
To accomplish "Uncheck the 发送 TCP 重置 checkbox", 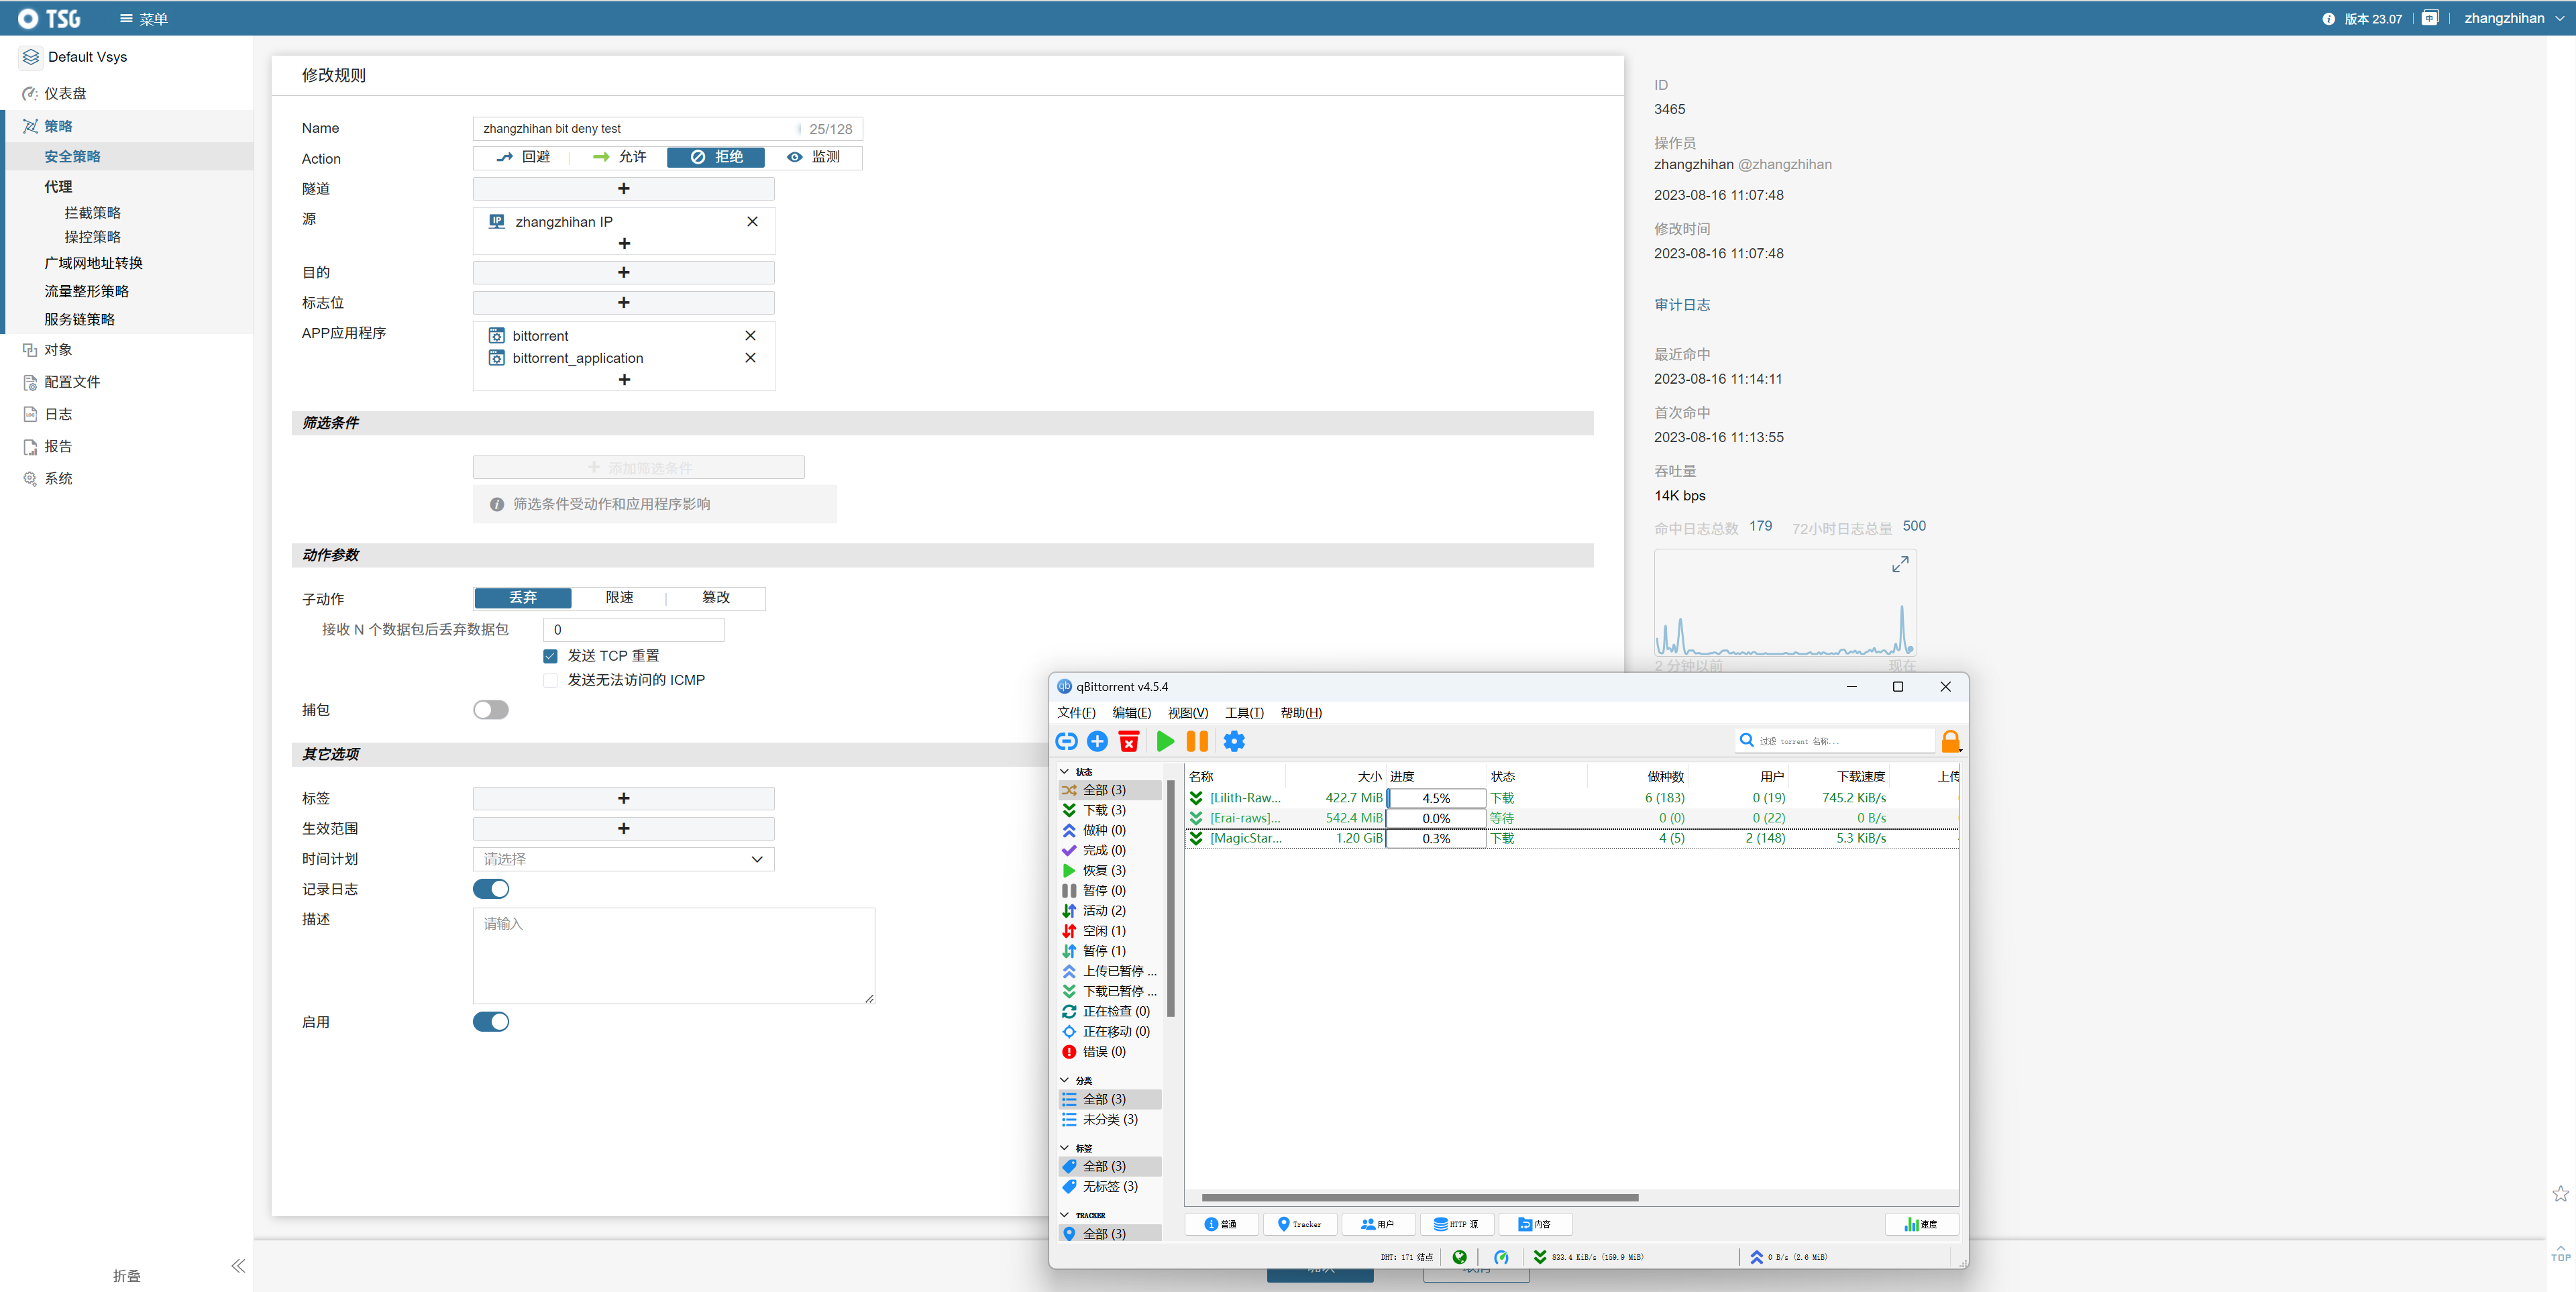I will point(550,656).
